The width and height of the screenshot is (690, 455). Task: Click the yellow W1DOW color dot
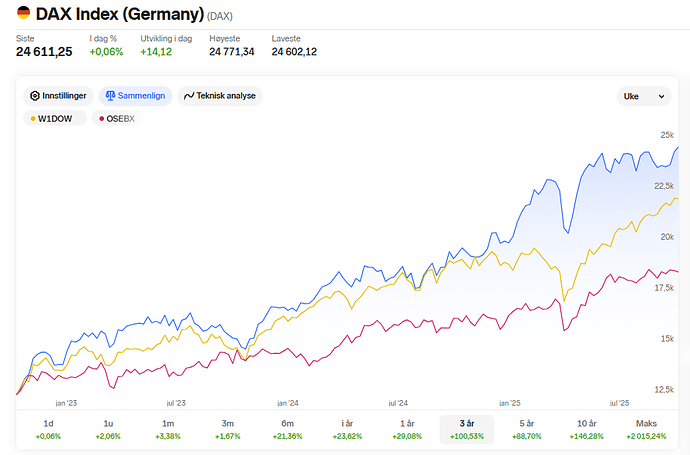34,118
